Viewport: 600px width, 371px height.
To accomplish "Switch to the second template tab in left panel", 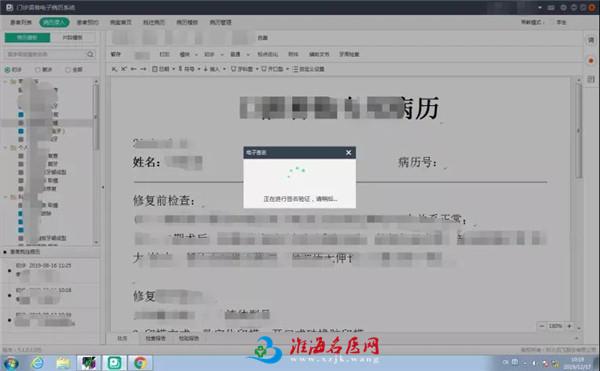I will tap(73, 37).
